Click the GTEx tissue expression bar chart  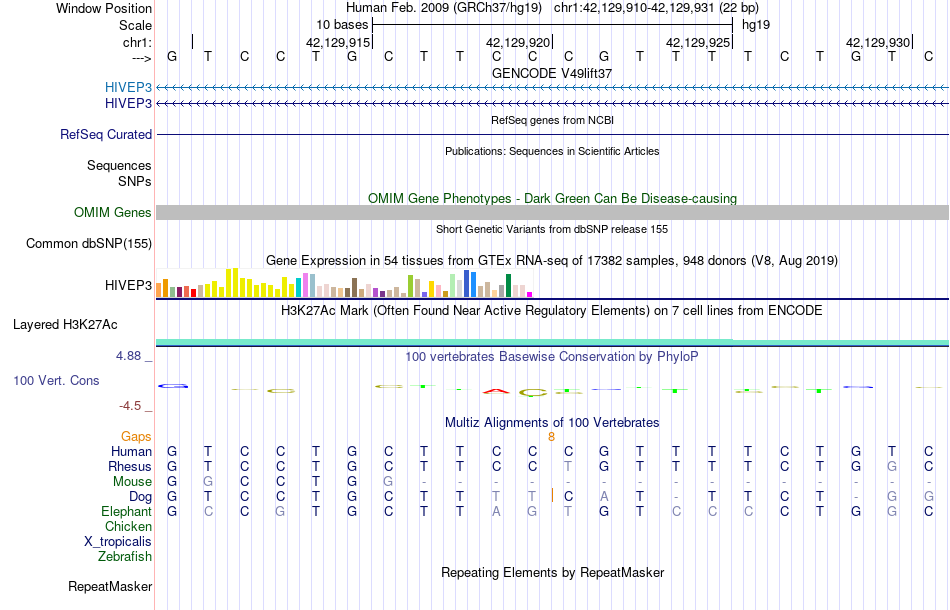(x=344, y=283)
